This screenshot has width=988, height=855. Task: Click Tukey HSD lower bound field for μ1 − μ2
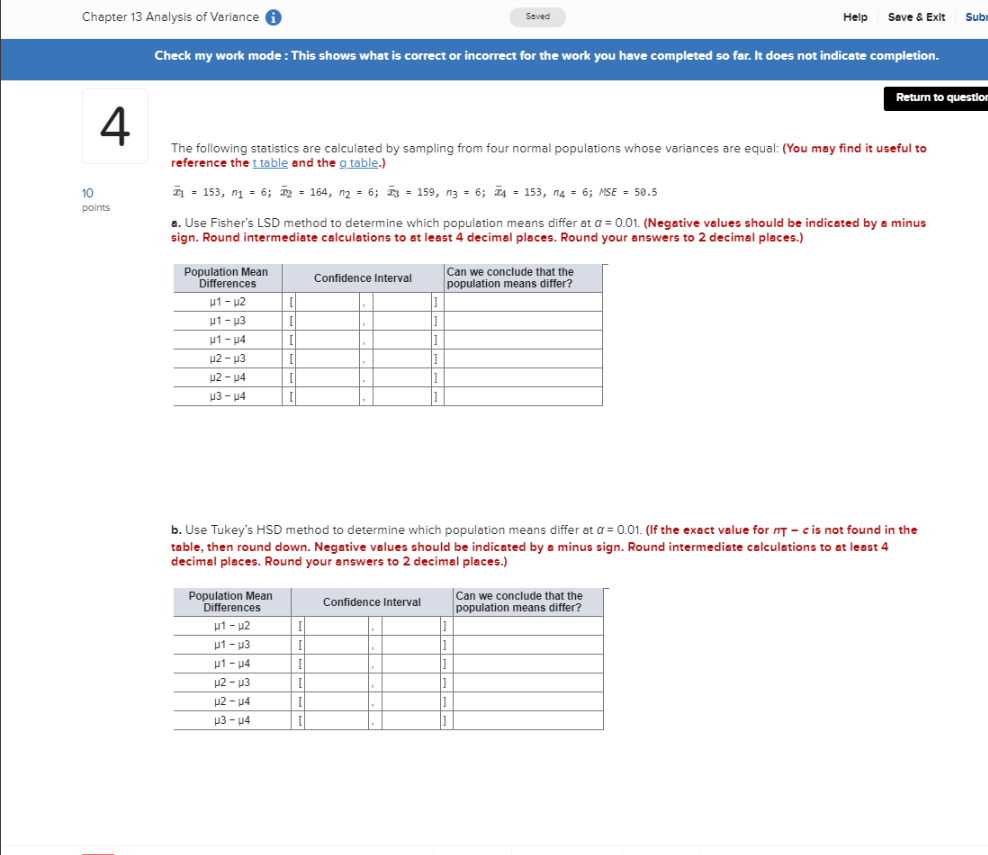click(336, 626)
